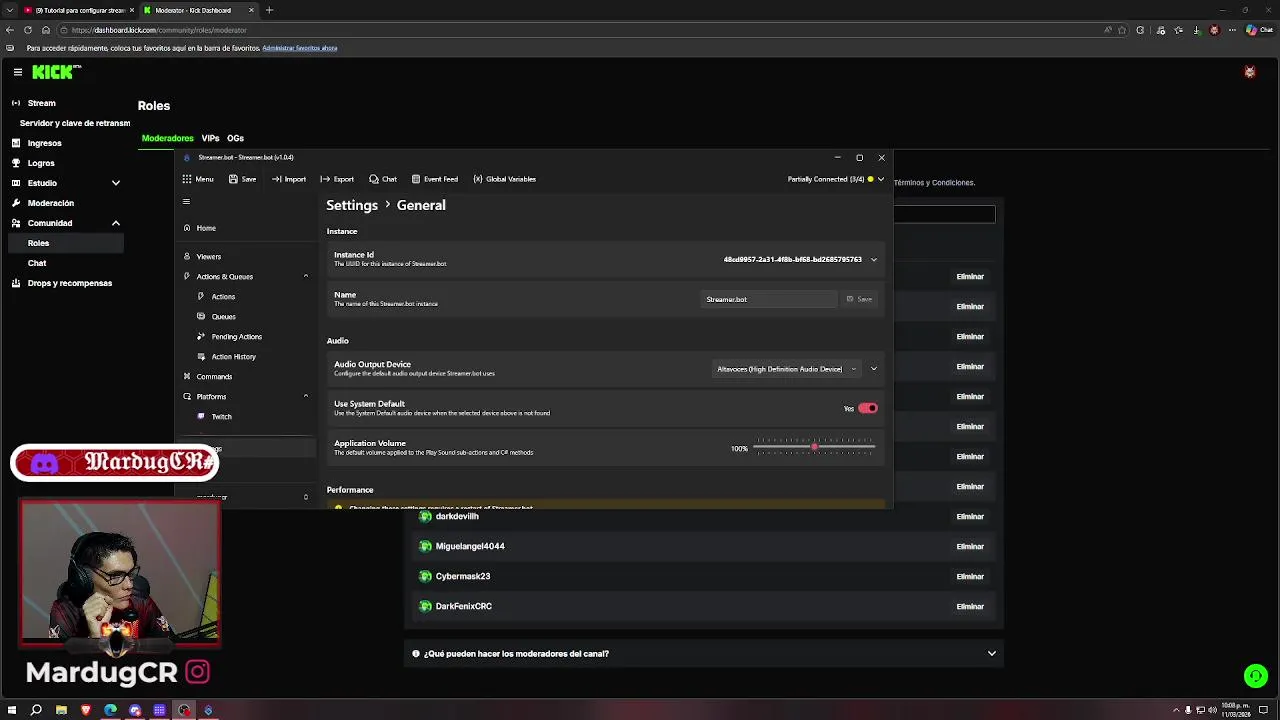The image size is (1280, 720).
Task: Open Windows Start menu
Action: tap(13, 710)
